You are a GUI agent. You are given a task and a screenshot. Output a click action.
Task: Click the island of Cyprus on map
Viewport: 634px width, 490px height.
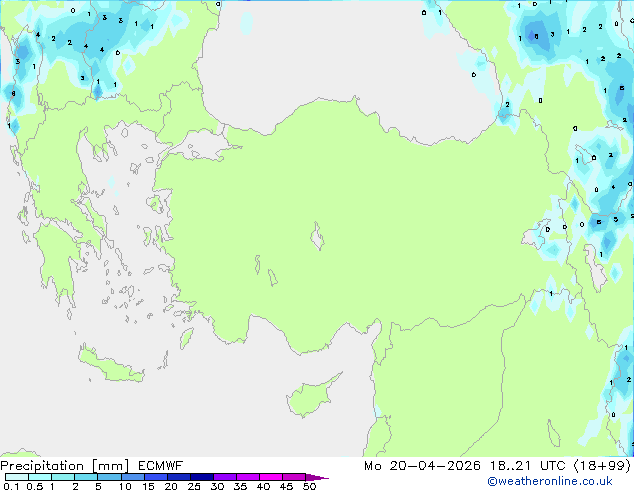point(311,396)
